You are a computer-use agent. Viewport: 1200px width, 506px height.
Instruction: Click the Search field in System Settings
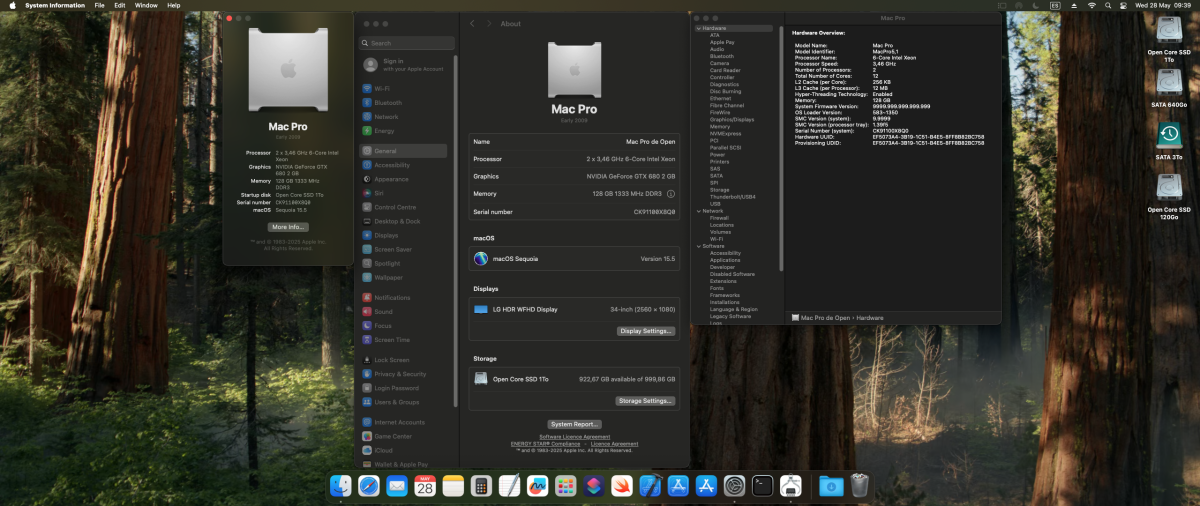tap(405, 43)
